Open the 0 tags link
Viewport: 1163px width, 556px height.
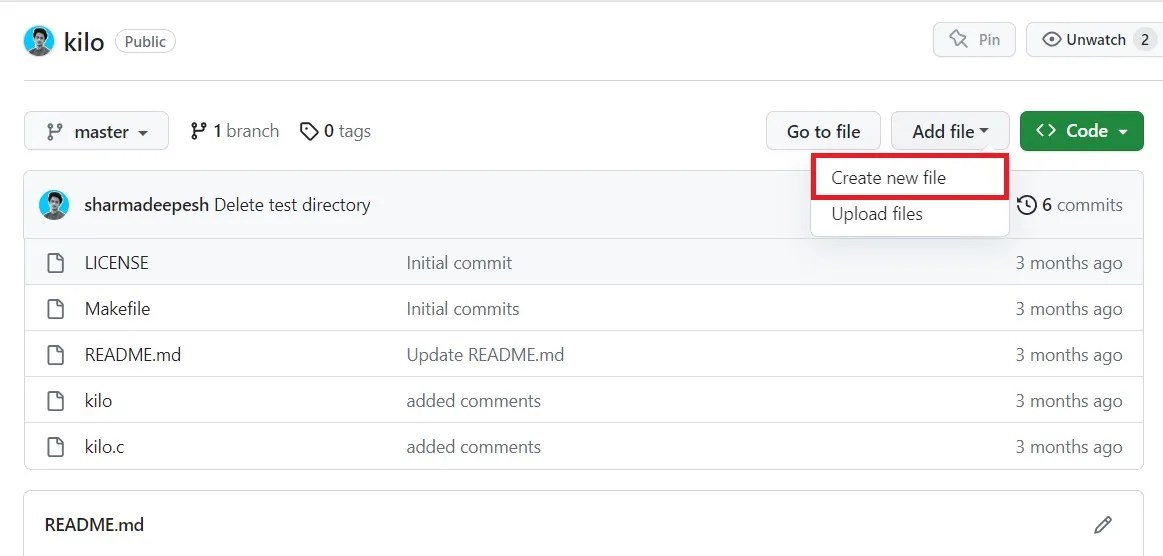(x=335, y=131)
